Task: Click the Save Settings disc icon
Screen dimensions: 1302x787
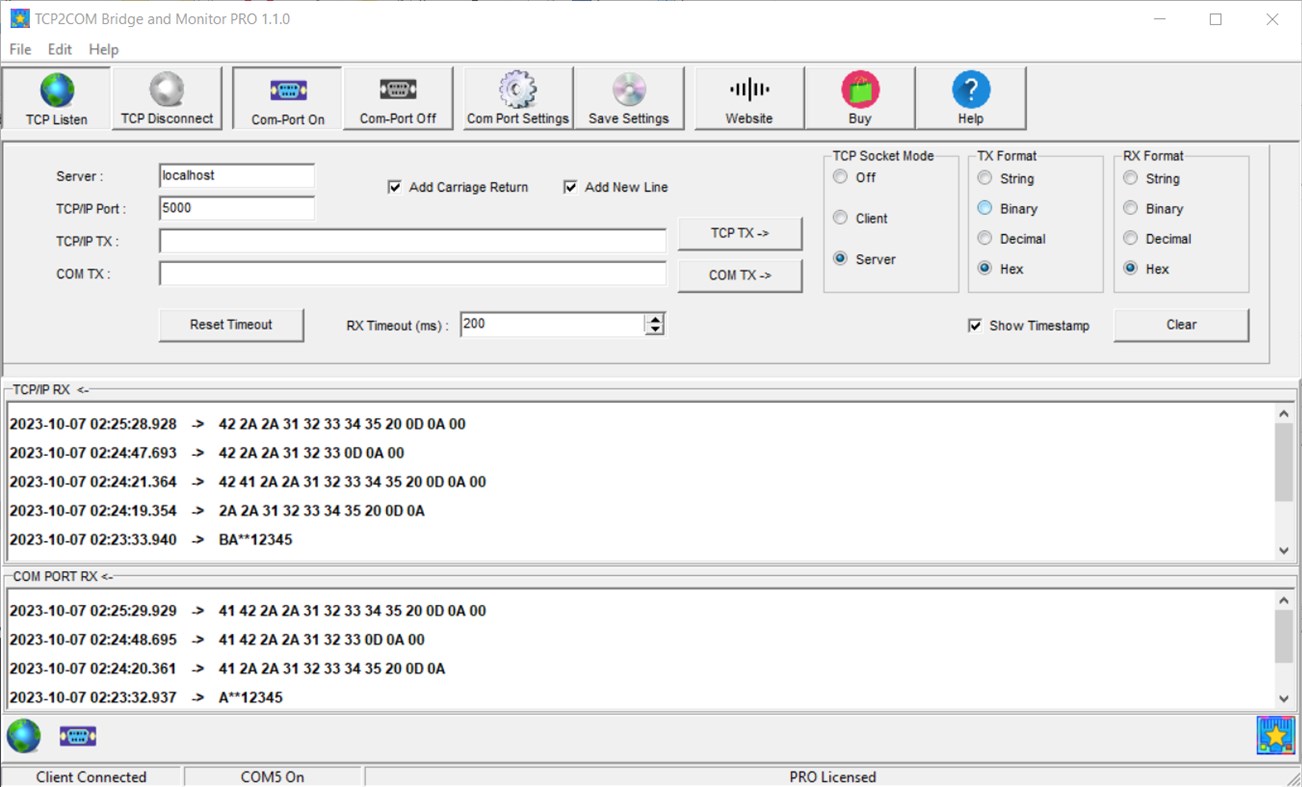Action: click(630, 97)
